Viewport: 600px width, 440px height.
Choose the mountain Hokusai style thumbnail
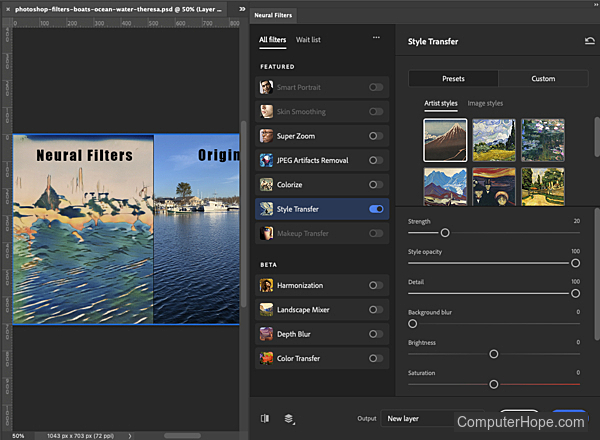point(445,140)
